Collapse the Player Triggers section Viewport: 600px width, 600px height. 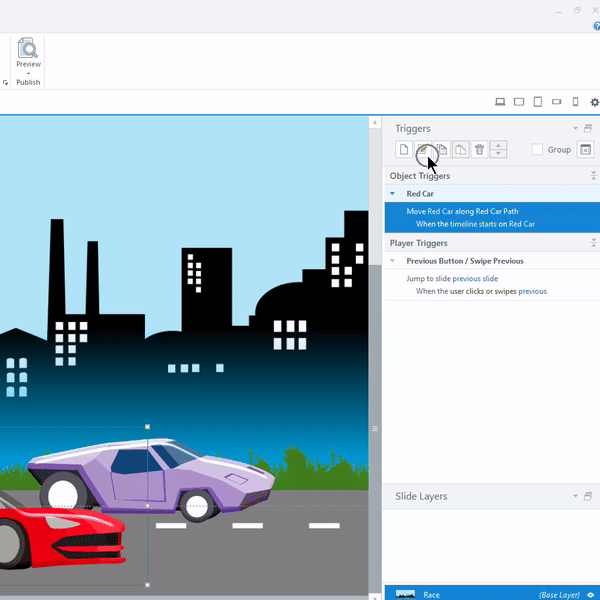click(593, 243)
